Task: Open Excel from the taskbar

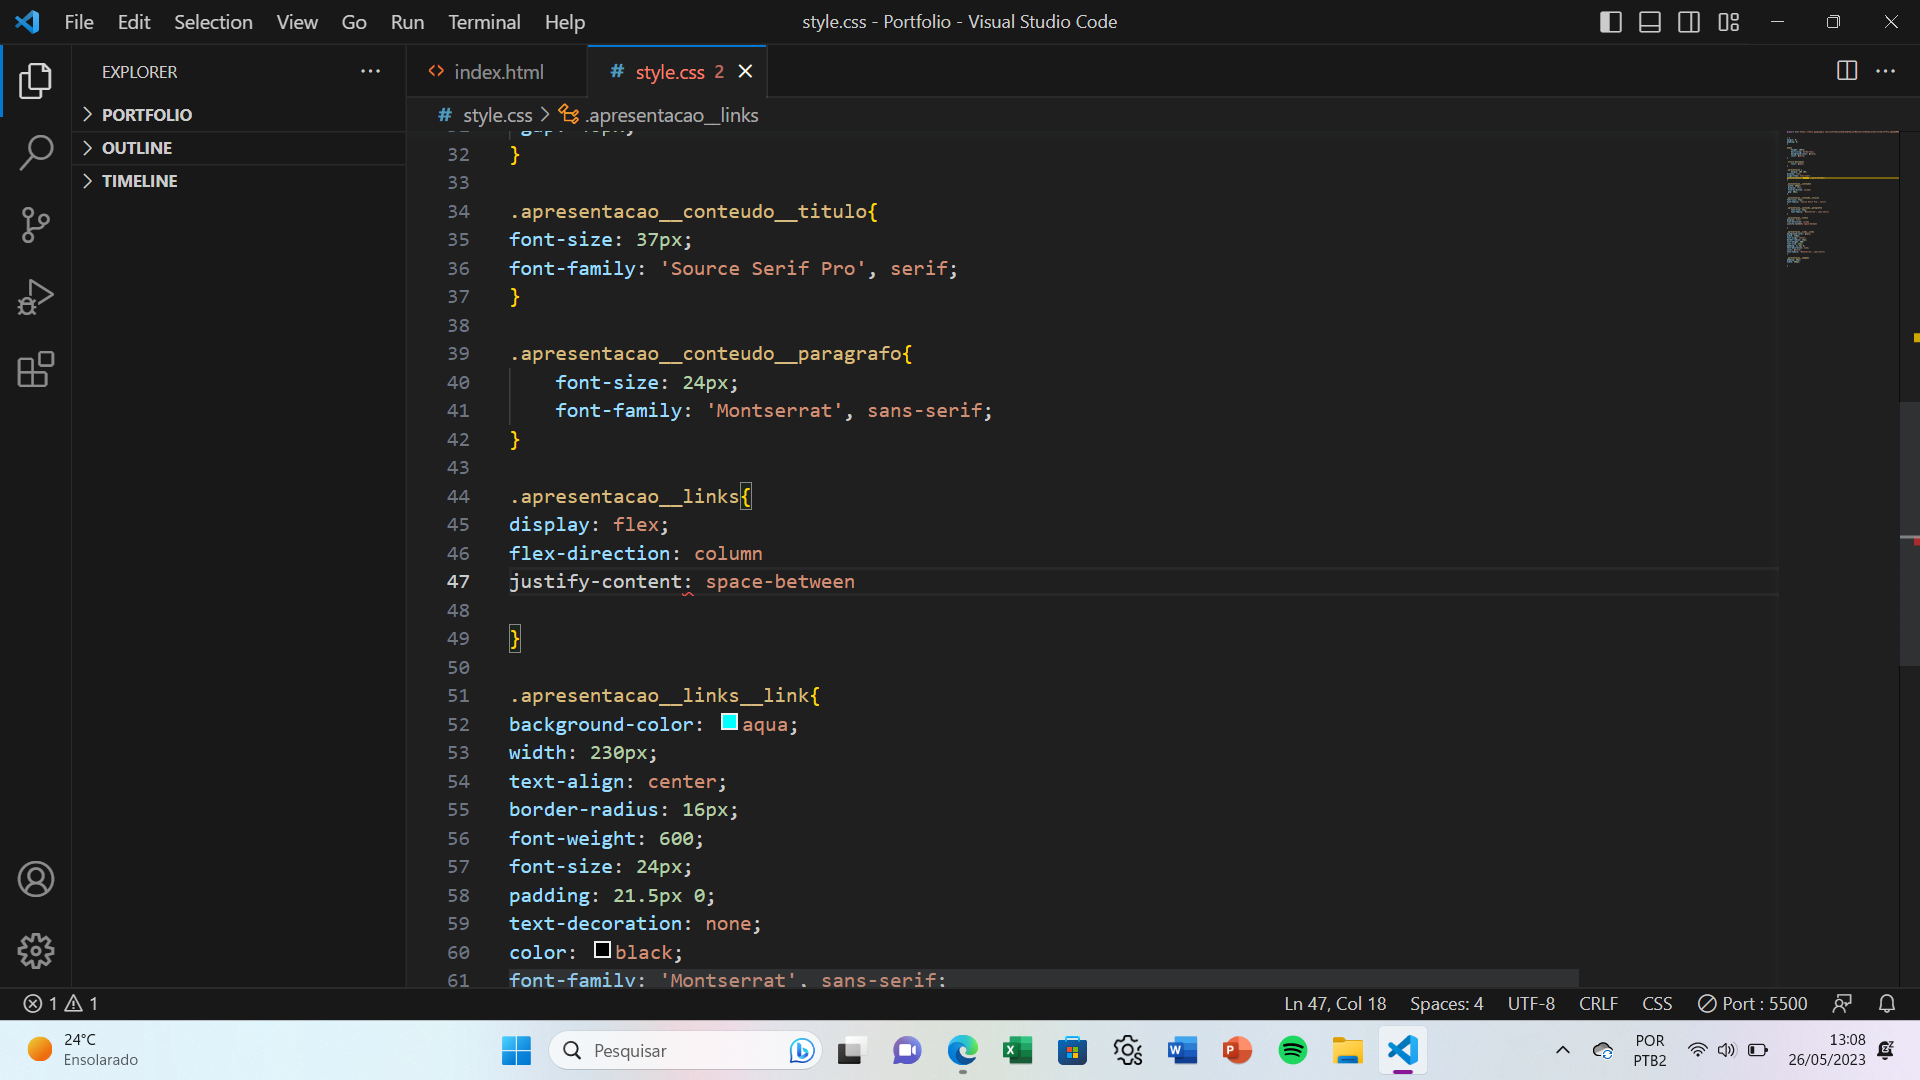Action: [x=1017, y=1051]
